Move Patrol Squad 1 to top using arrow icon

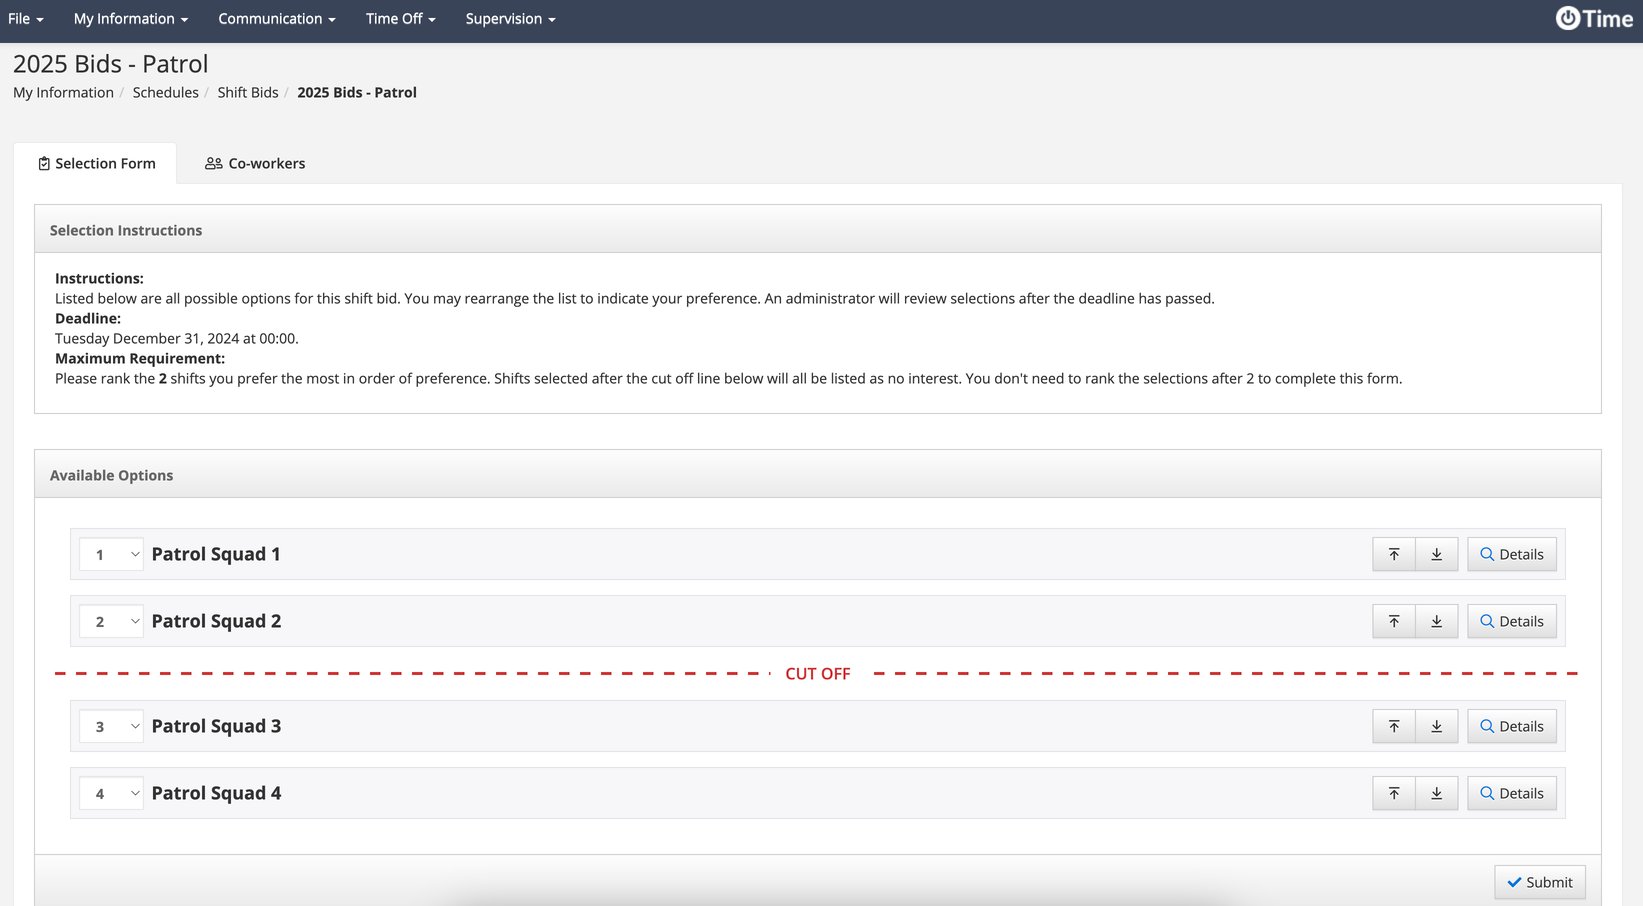click(1393, 553)
